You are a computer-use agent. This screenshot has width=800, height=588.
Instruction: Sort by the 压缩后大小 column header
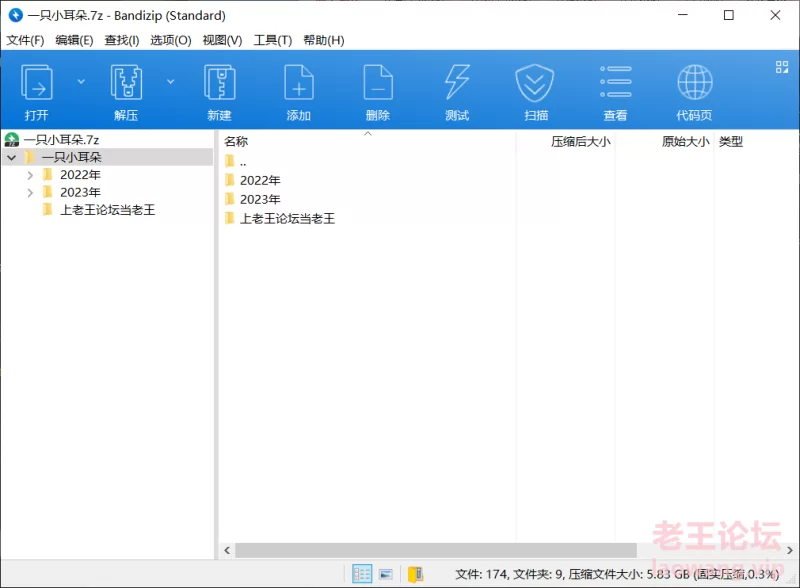(581, 141)
